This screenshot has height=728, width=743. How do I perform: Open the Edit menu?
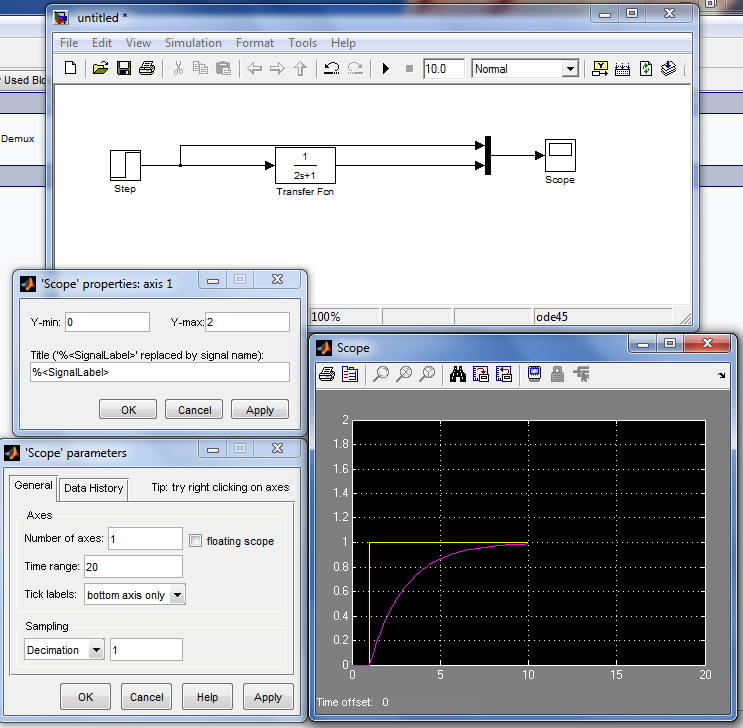[102, 43]
